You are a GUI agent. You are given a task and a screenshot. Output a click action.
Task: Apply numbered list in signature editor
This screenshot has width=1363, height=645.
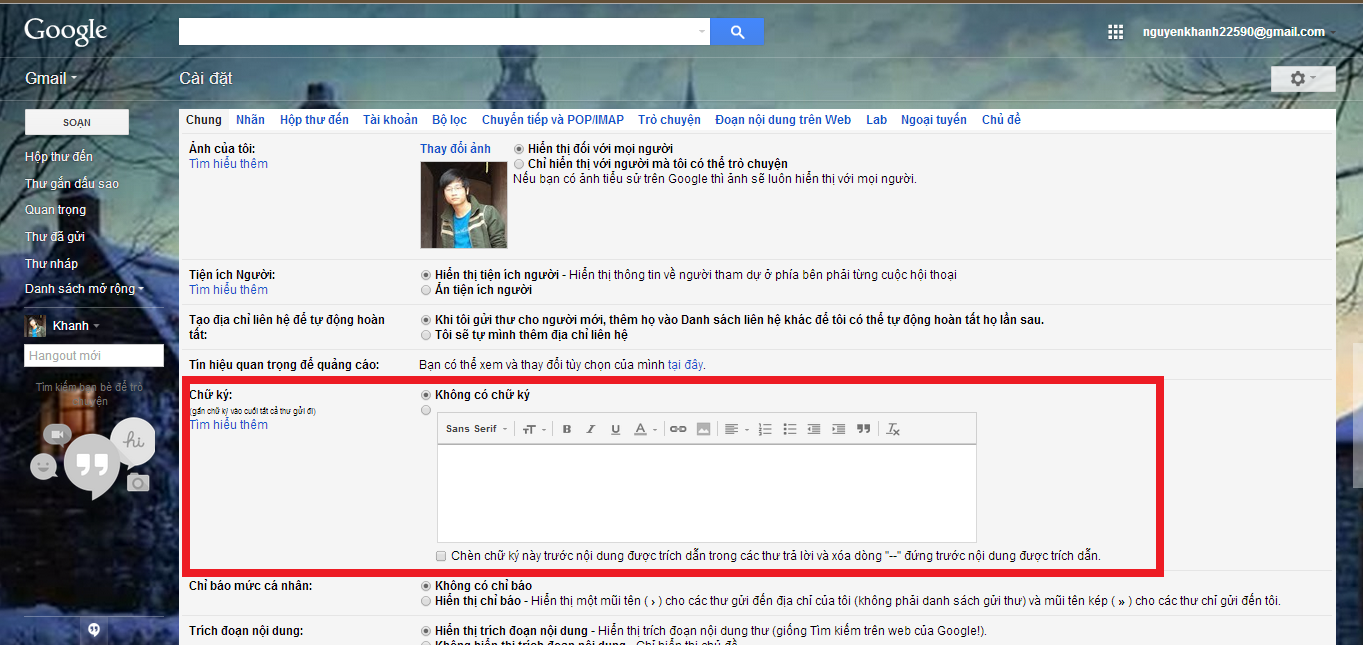point(765,429)
